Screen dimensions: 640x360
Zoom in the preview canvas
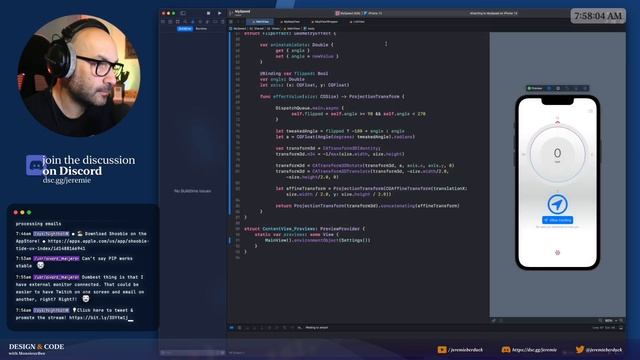(621, 321)
